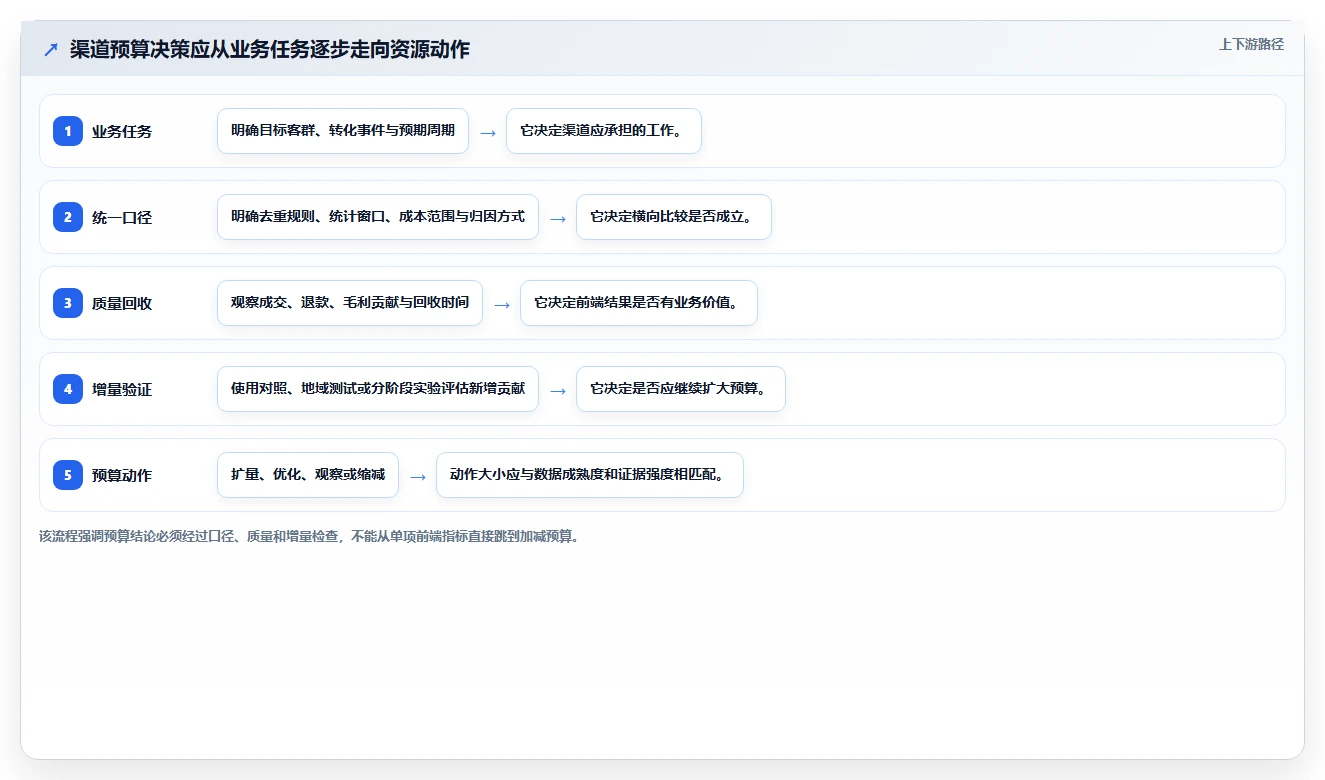Click the arrow in the 增量验证 row
The height and width of the screenshot is (780, 1325).
pyautogui.click(x=558, y=390)
